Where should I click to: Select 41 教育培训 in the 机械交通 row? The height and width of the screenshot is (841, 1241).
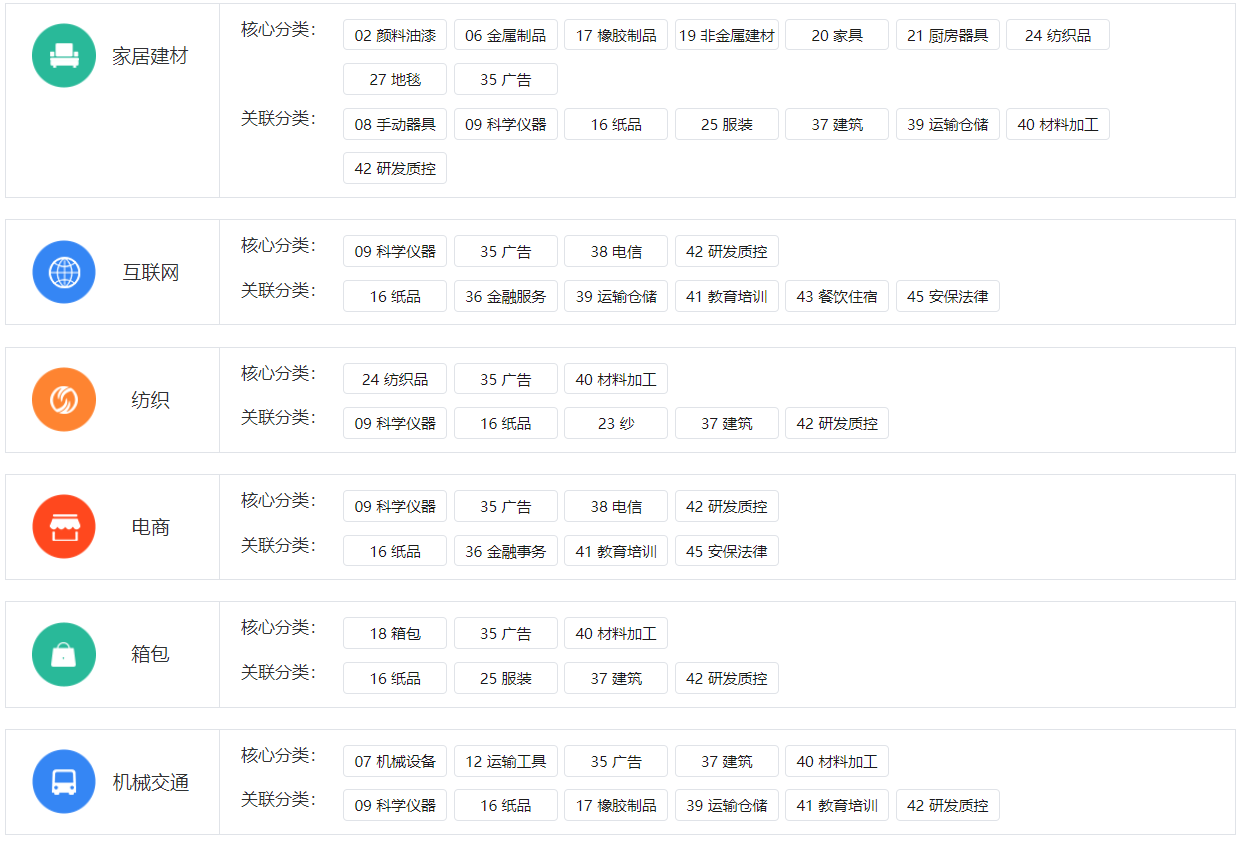tap(837, 805)
